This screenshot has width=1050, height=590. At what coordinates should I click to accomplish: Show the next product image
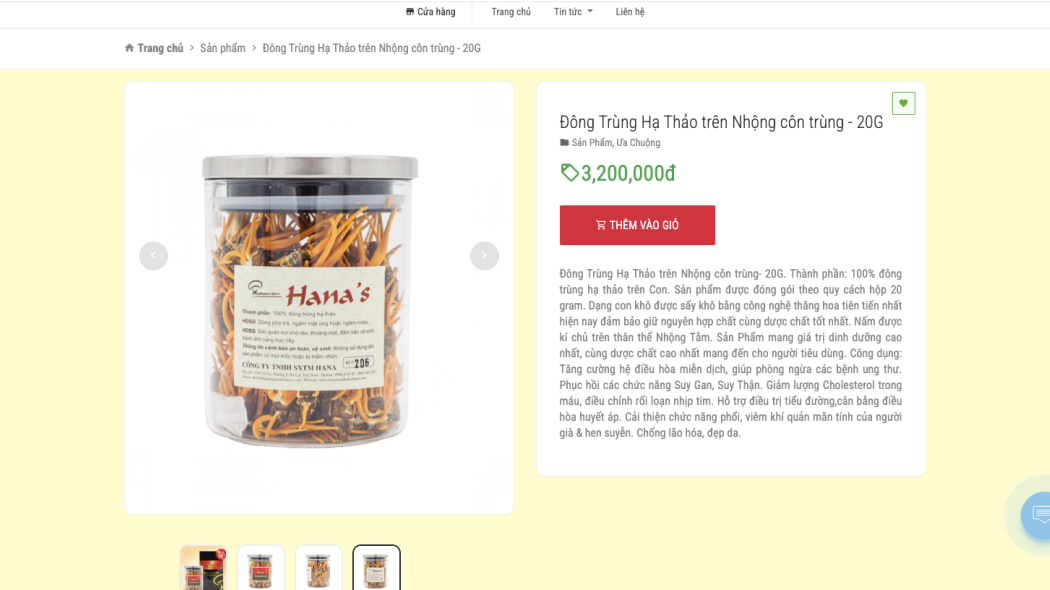point(484,256)
